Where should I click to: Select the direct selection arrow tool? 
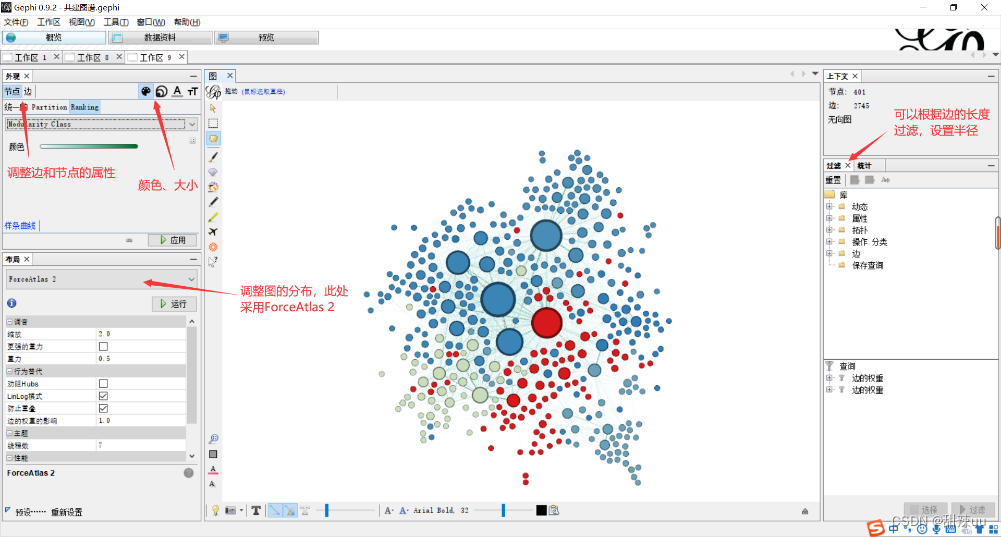[x=213, y=109]
